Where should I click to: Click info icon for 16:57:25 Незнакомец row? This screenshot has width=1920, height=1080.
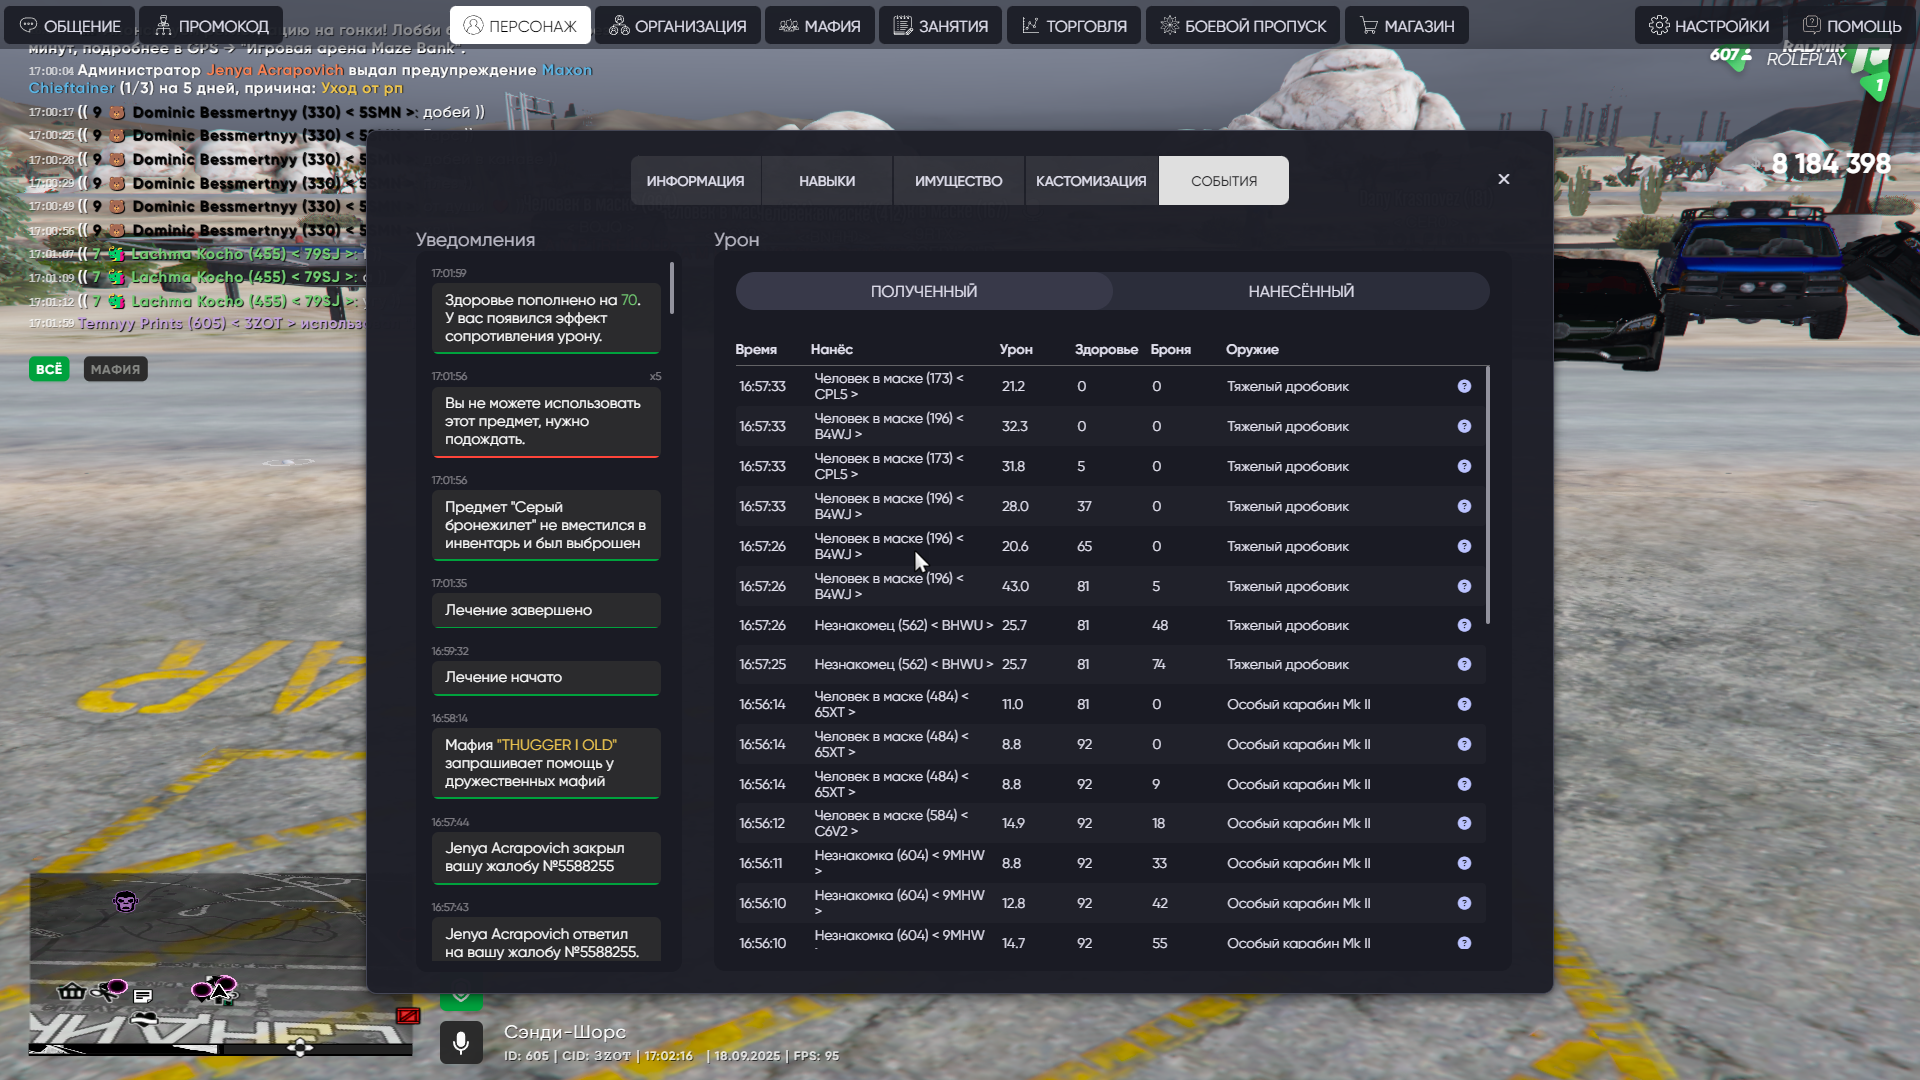(x=1464, y=664)
